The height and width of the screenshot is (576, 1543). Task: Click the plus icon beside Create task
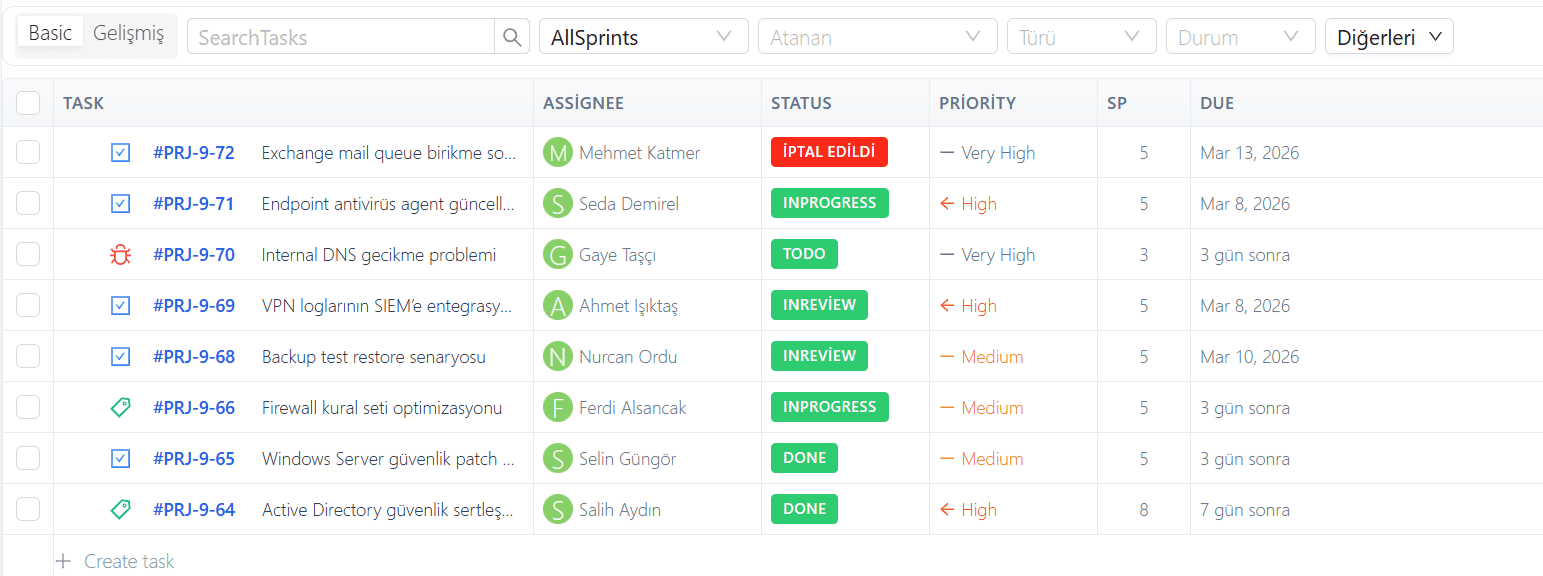(64, 561)
